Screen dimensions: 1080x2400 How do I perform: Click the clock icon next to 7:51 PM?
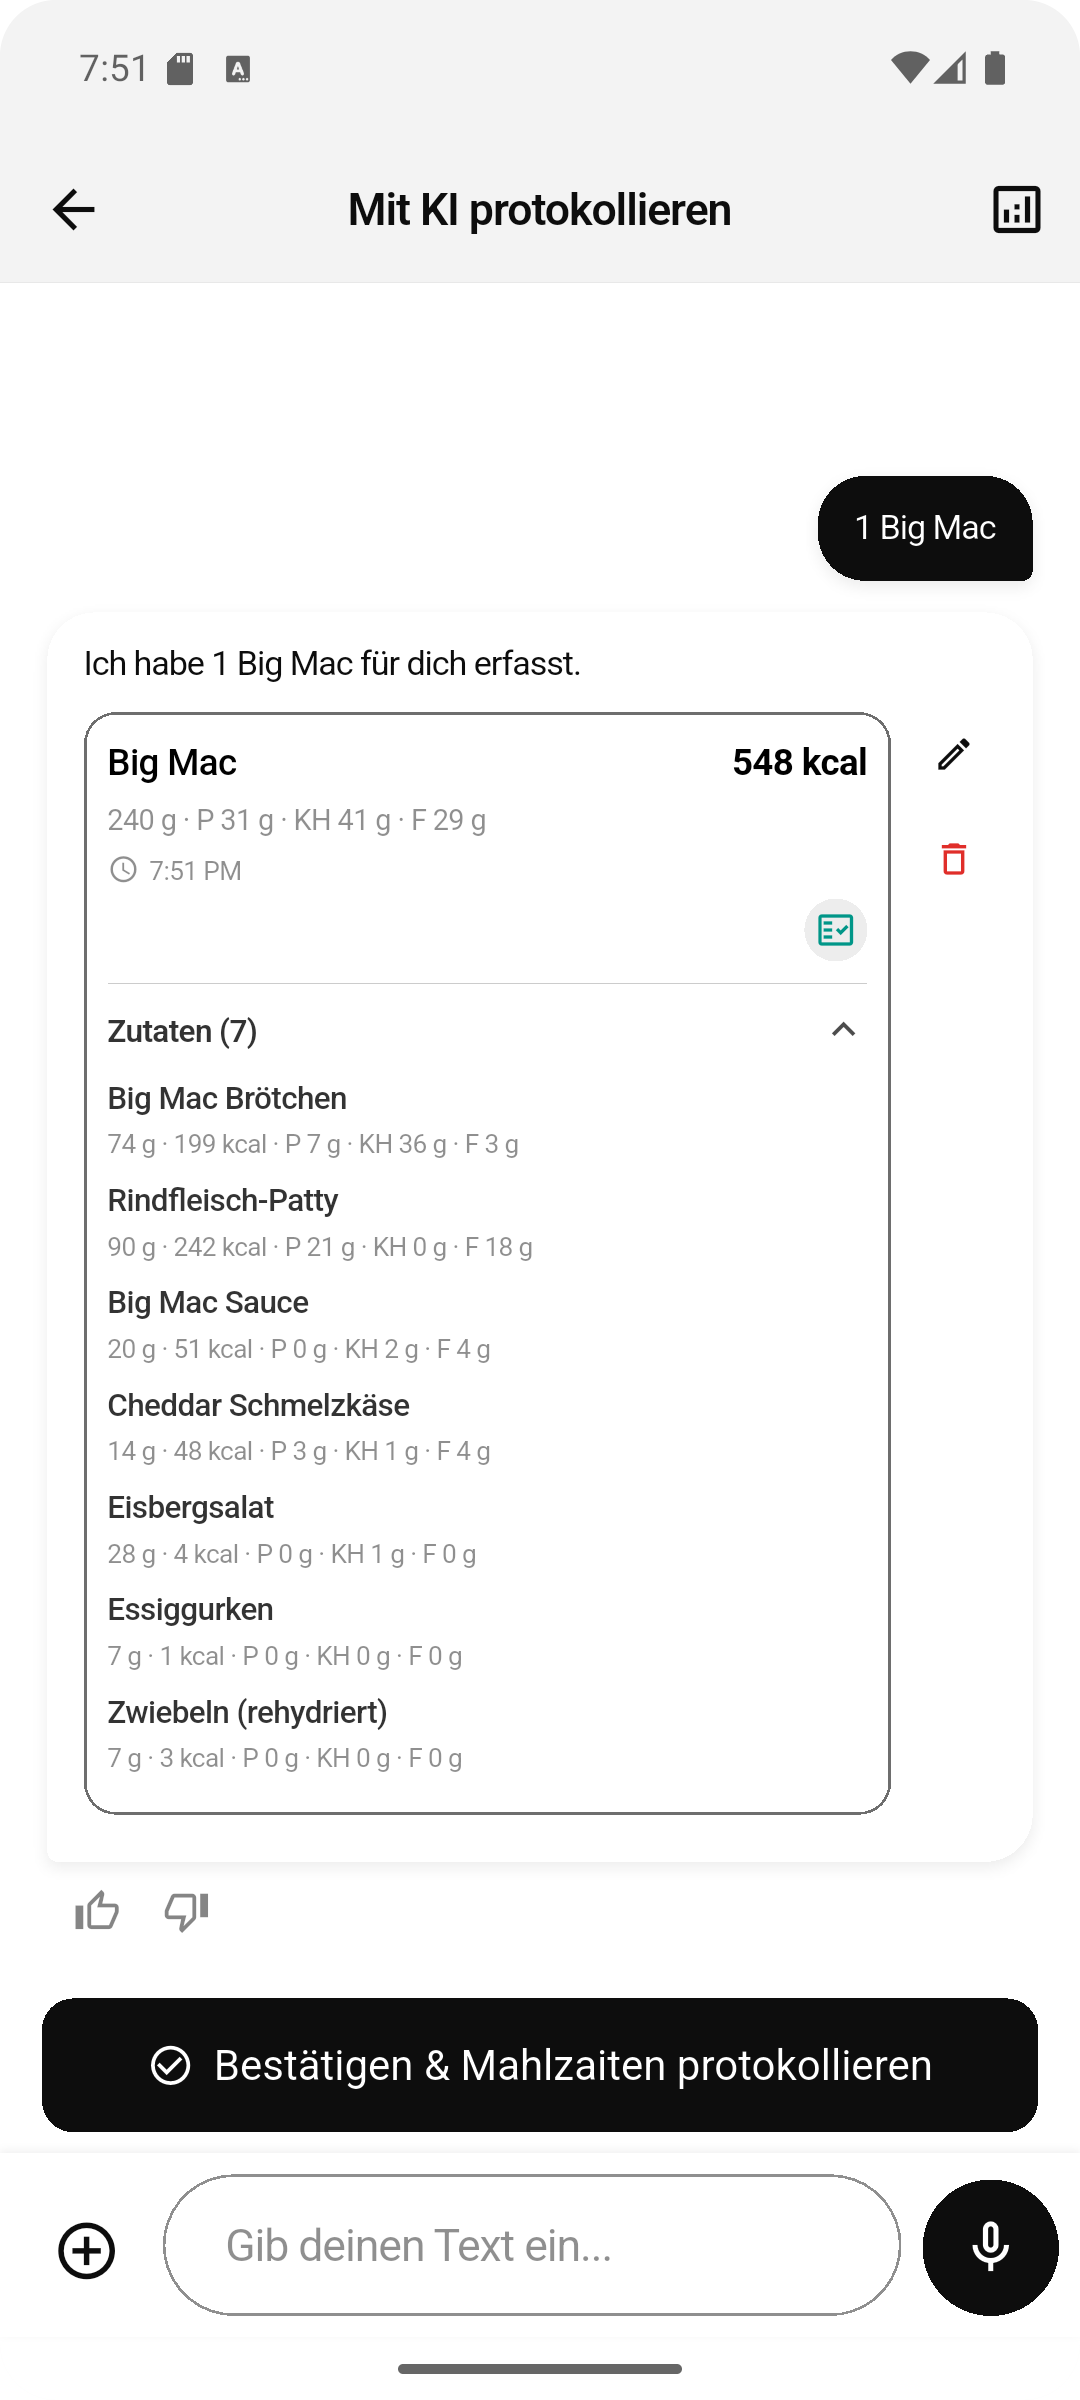(123, 870)
